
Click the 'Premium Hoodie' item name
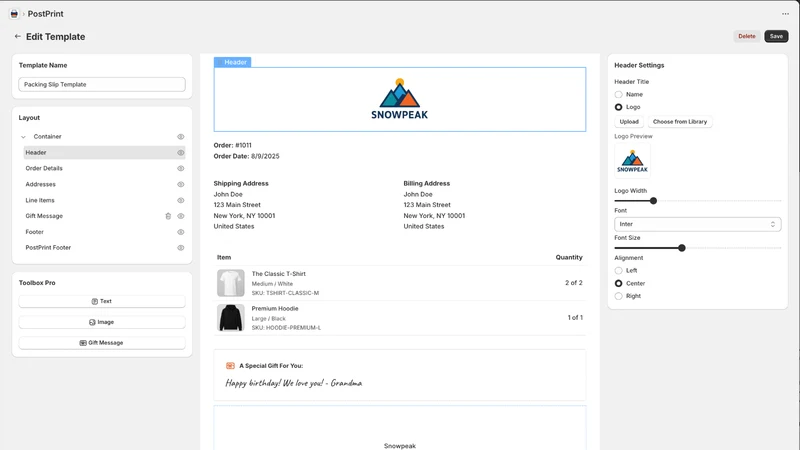275,309
